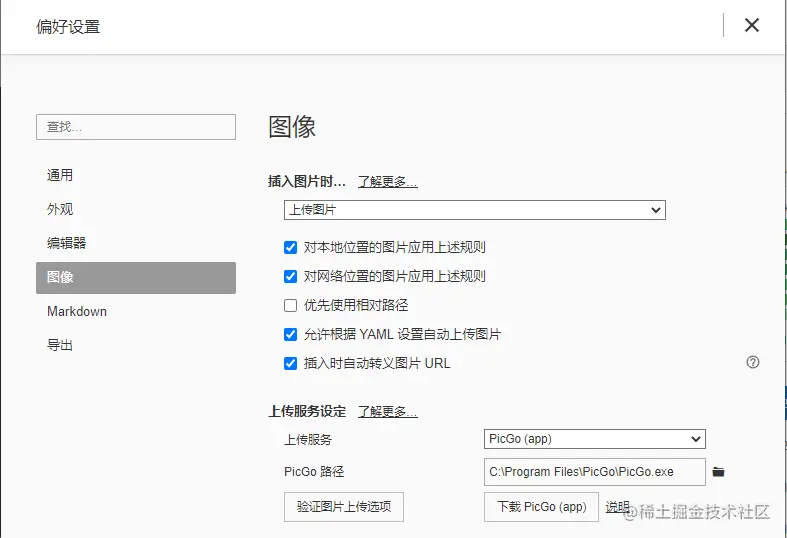Screen dimensions: 787x538
Task: Toggle 插入时自动转义图片 URL checkbox
Action: (x=290, y=363)
